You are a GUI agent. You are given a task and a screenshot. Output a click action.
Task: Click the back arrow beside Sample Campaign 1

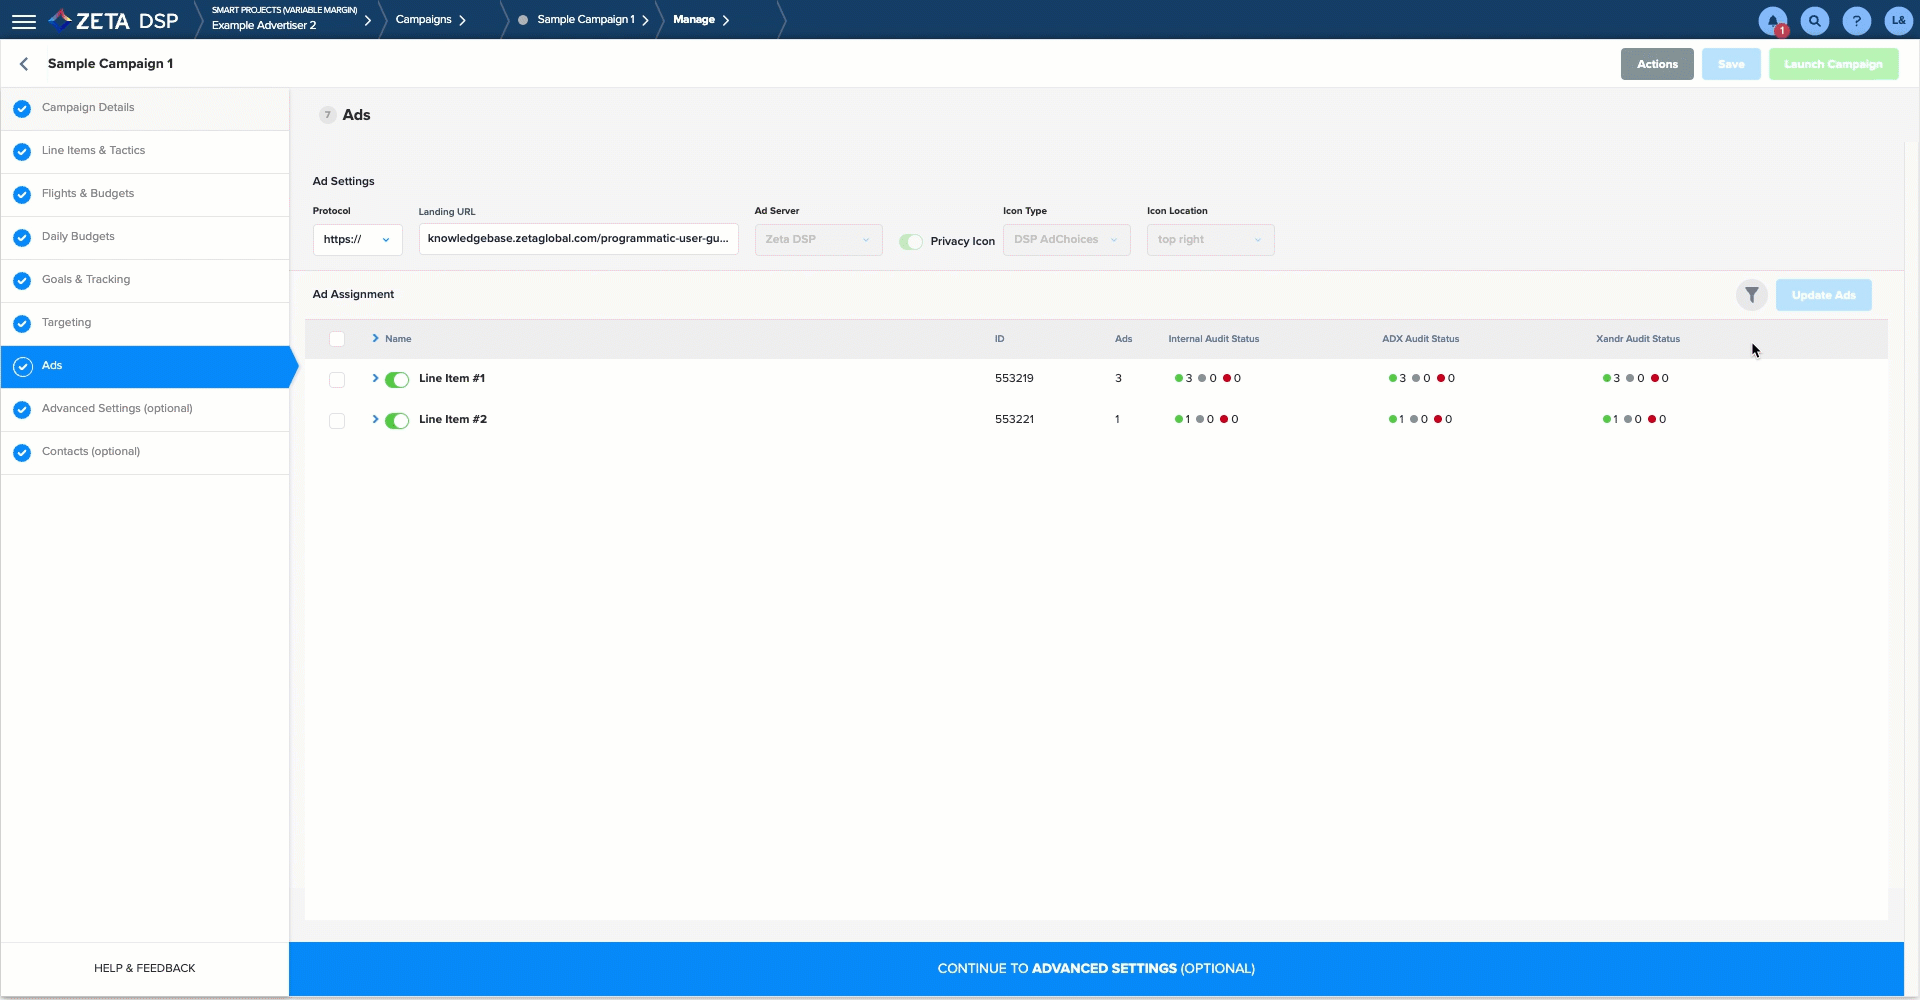(24, 64)
